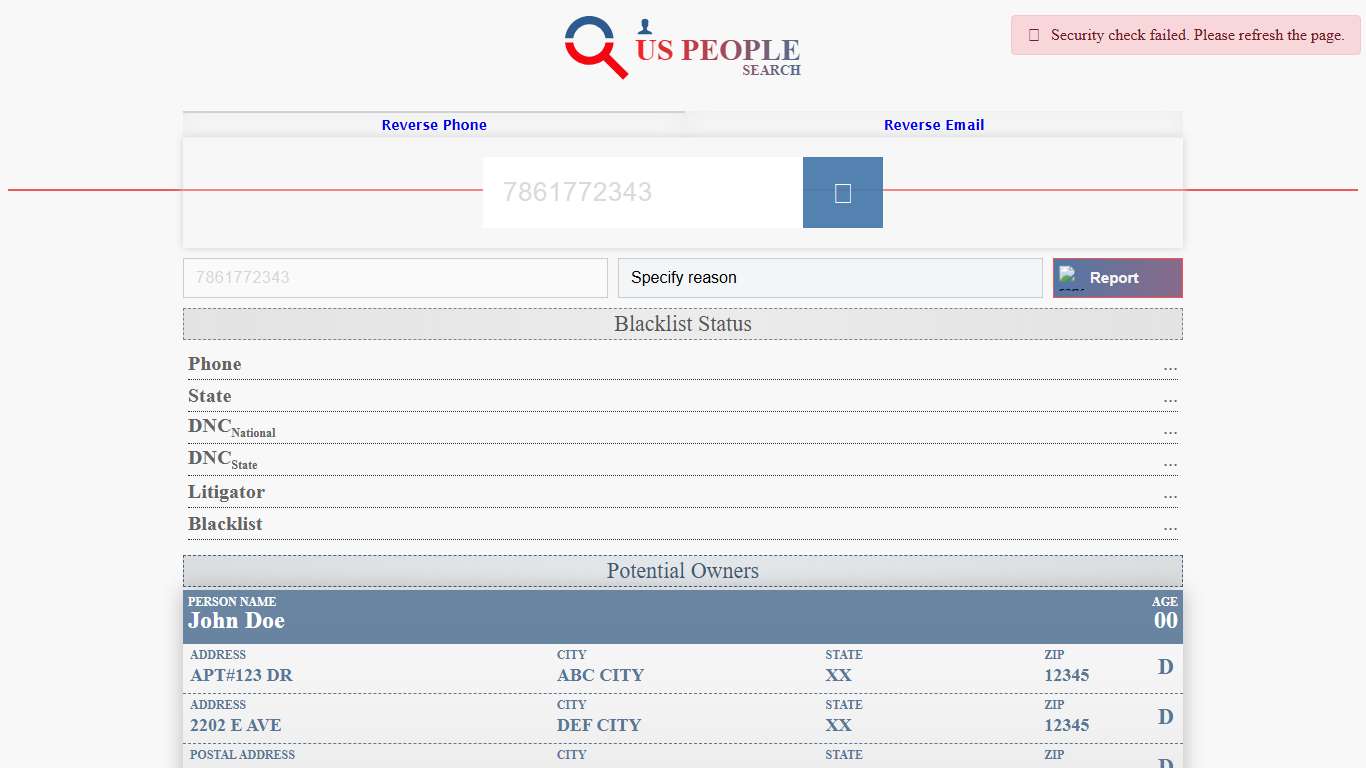Switch to the Reverse Email tab
The height and width of the screenshot is (768, 1366).
(933, 124)
